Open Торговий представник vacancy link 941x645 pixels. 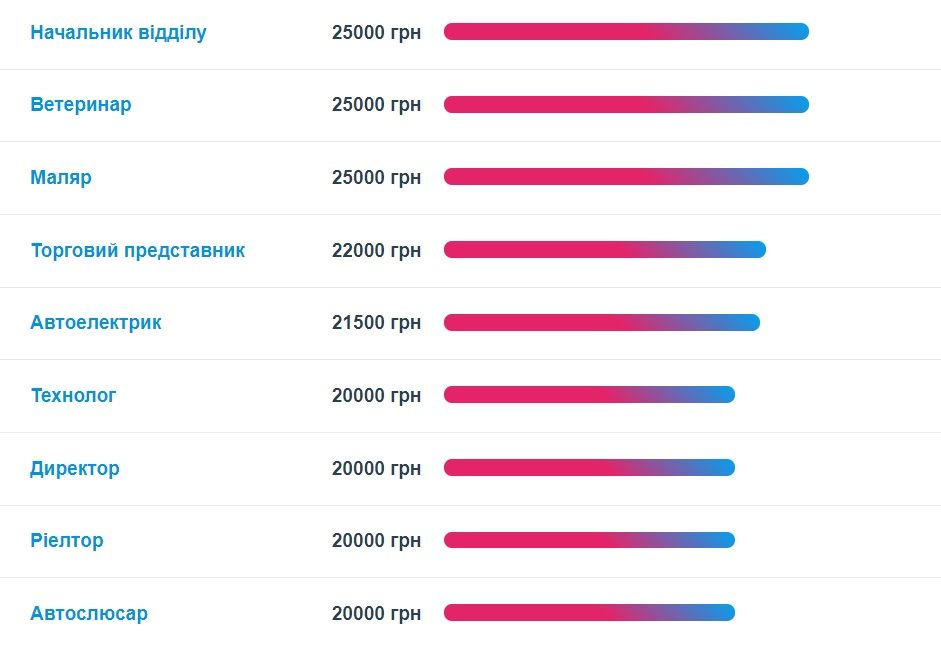pos(137,250)
